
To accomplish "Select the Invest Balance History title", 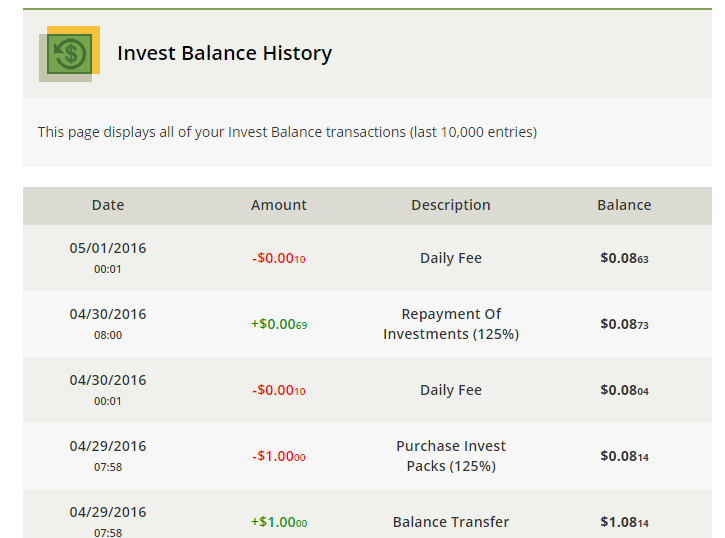I will [224, 54].
